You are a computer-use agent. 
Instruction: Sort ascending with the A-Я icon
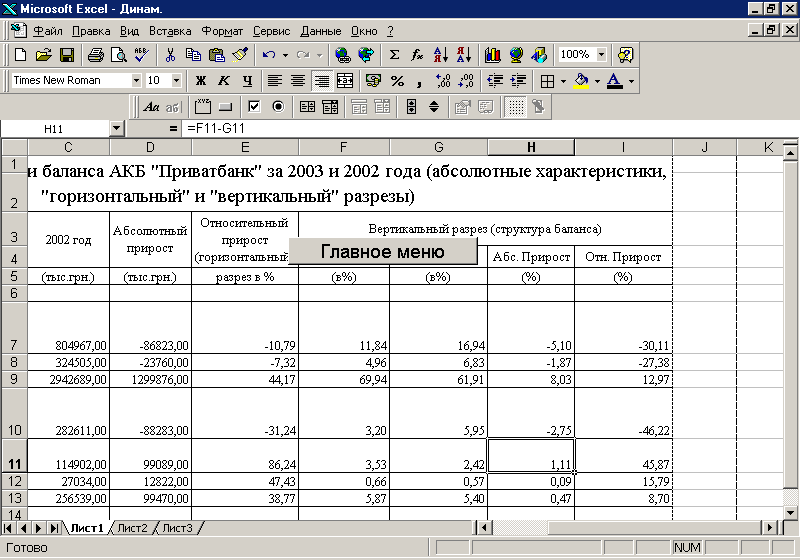[440, 55]
